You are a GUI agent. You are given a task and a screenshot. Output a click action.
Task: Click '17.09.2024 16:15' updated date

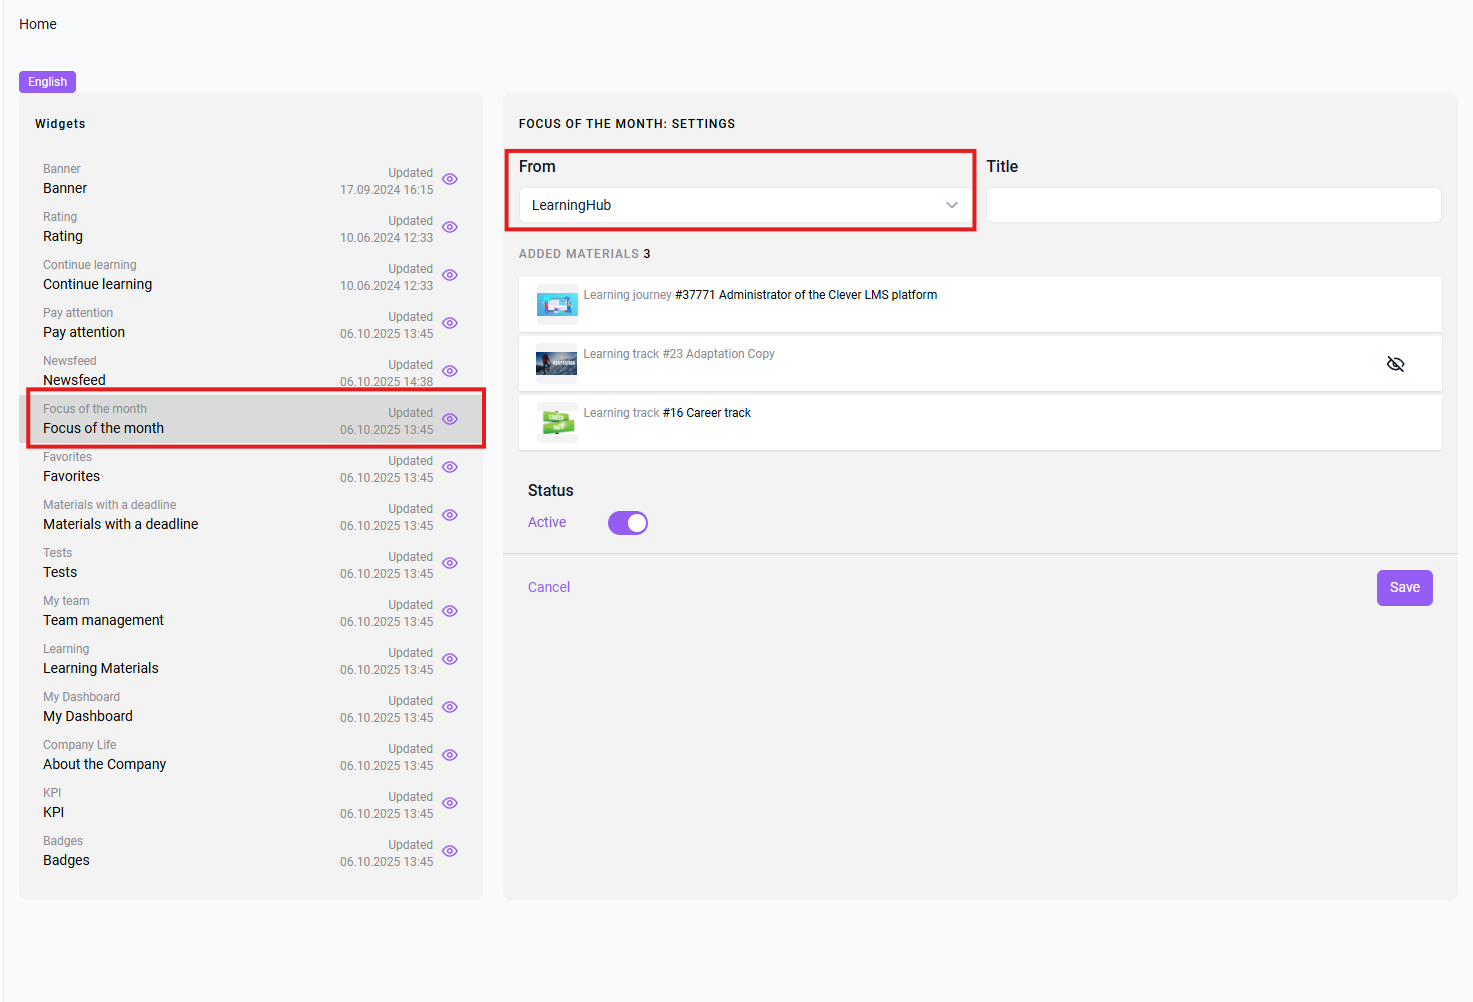387,190
